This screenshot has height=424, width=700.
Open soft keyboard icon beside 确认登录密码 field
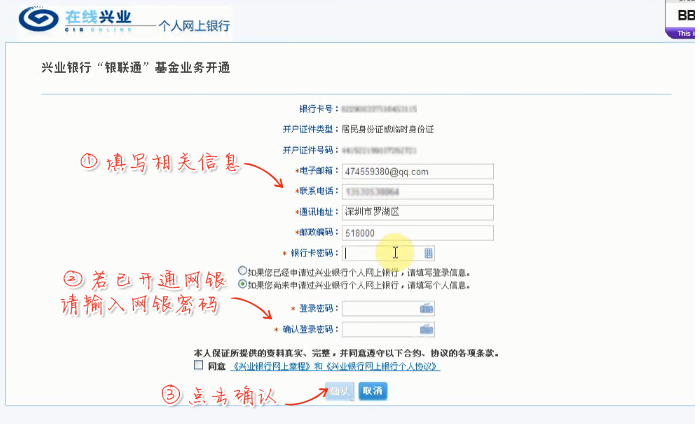[x=427, y=328]
